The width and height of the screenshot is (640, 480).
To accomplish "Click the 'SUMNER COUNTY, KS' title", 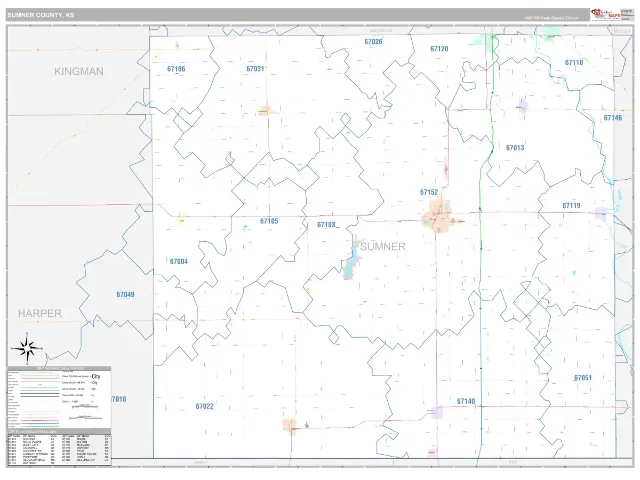I will click(41, 15).
